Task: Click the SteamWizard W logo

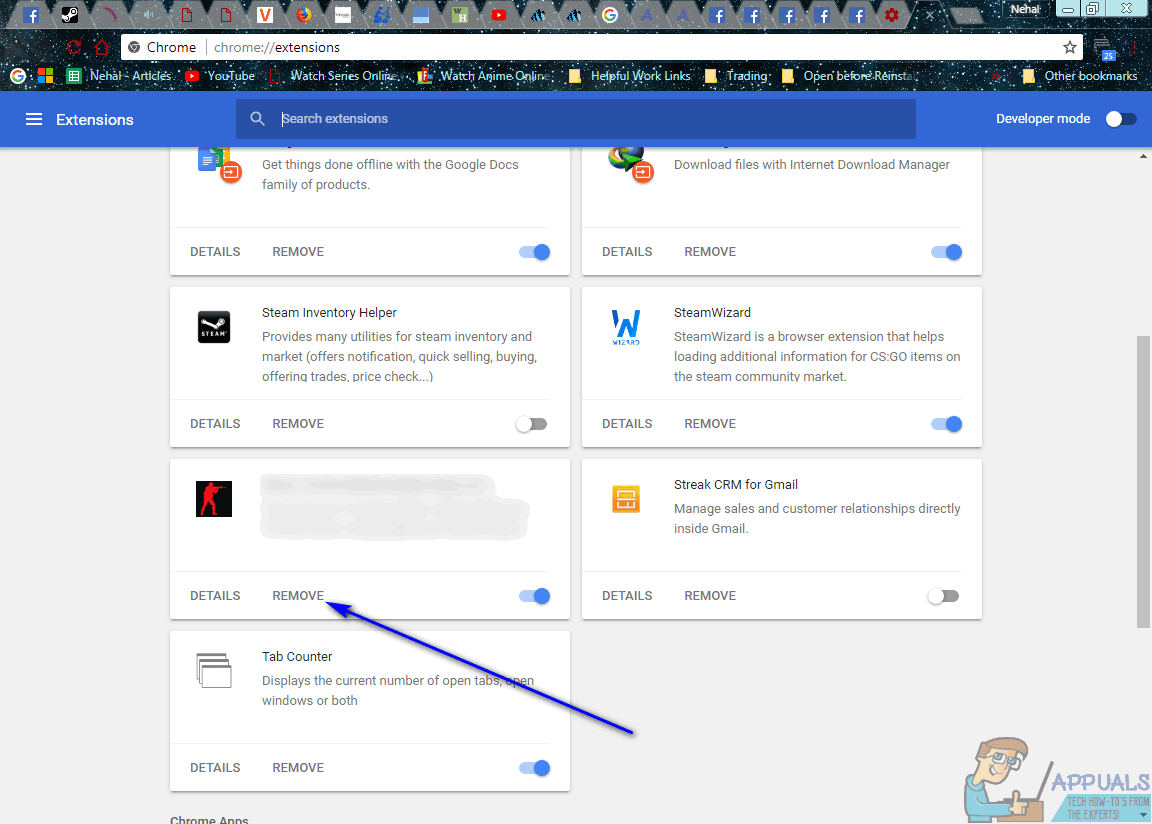Action: point(626,328)
